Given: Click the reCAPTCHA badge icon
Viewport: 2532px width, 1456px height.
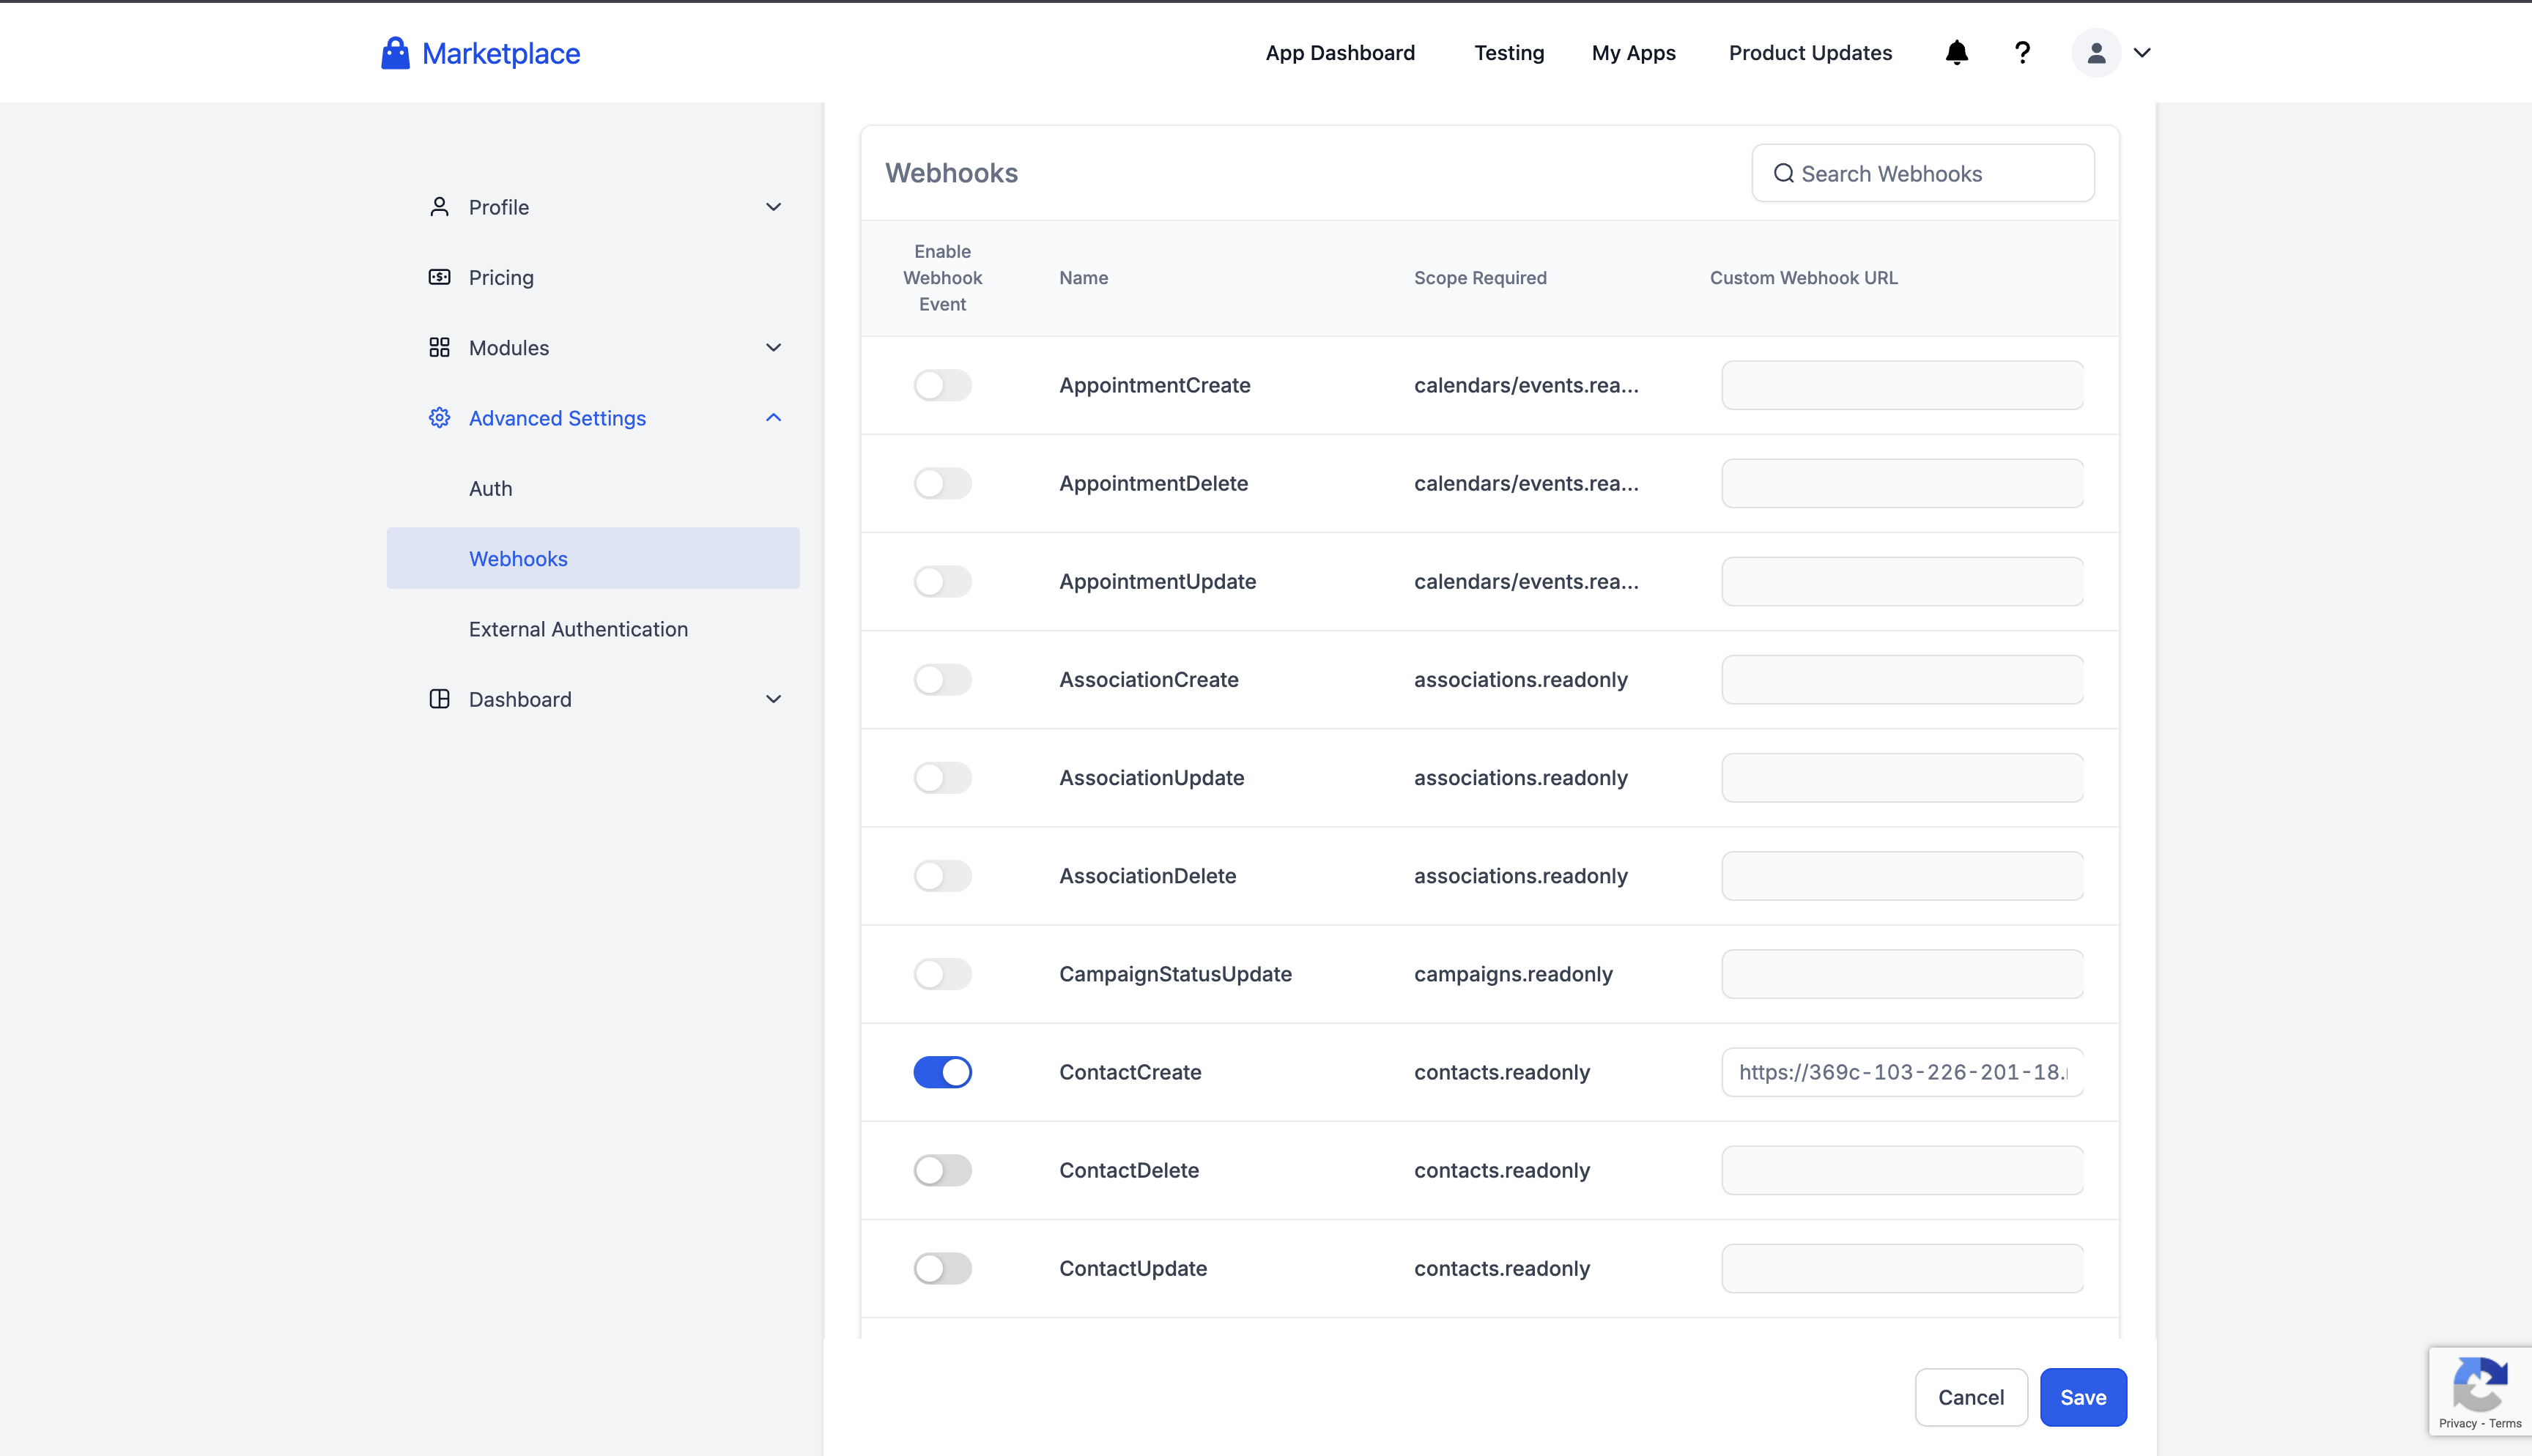Looking at the screenshot, I should [x=2480, y=1384].
